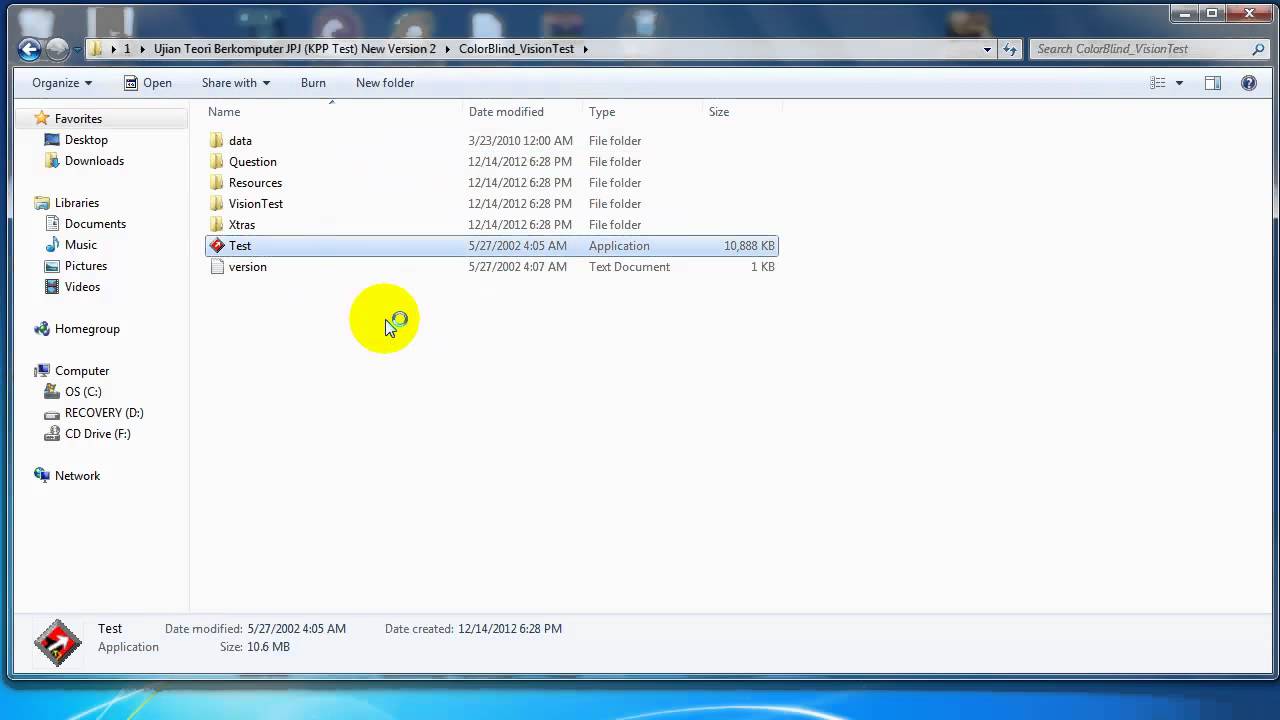Image resolution: width=1280 pixels, height=720 pixels.
Task: Click the Back navigation arrow
Action: click(x=30, y=48)
